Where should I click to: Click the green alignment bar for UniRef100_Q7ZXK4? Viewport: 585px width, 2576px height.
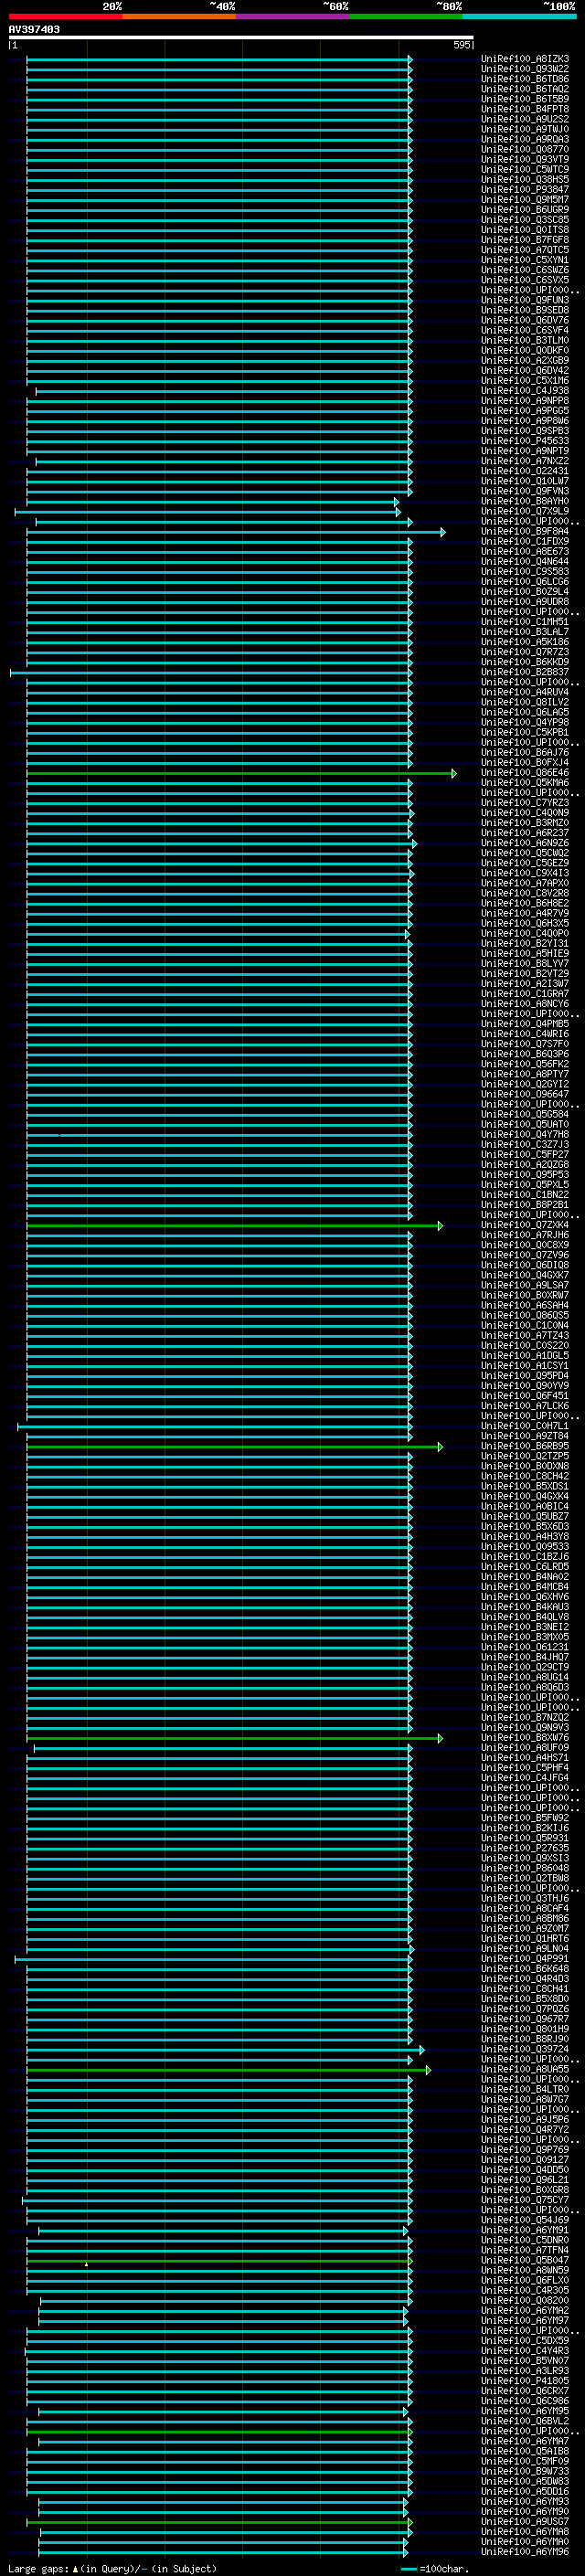[234, 1226]
